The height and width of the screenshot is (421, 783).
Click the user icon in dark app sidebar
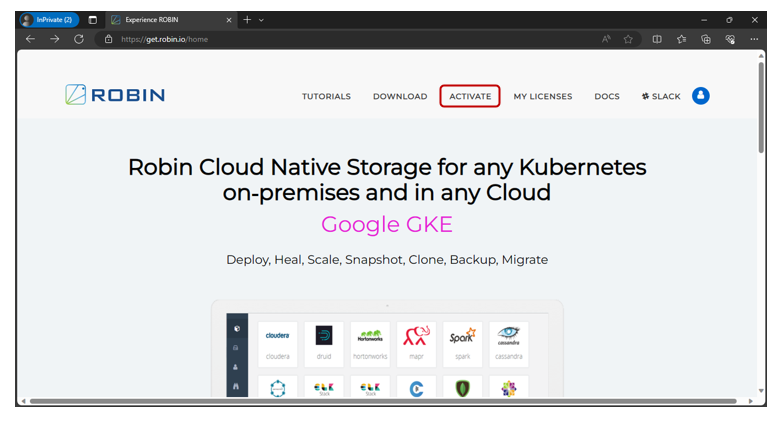(x=236, y=367)
